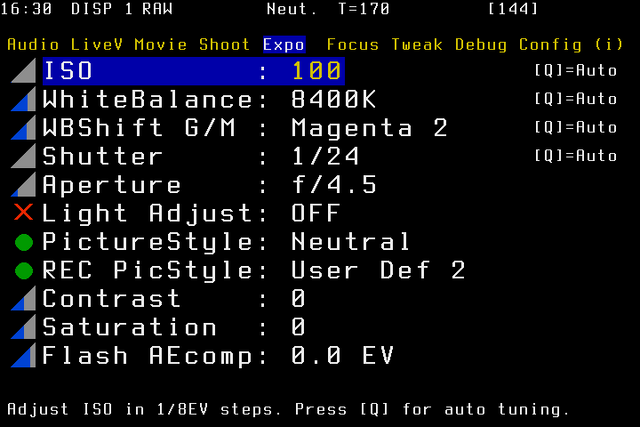Screen dimensions: 640x427
Task: Toggle the green dot beside REC PicStyle
Action: pos(24,271)
